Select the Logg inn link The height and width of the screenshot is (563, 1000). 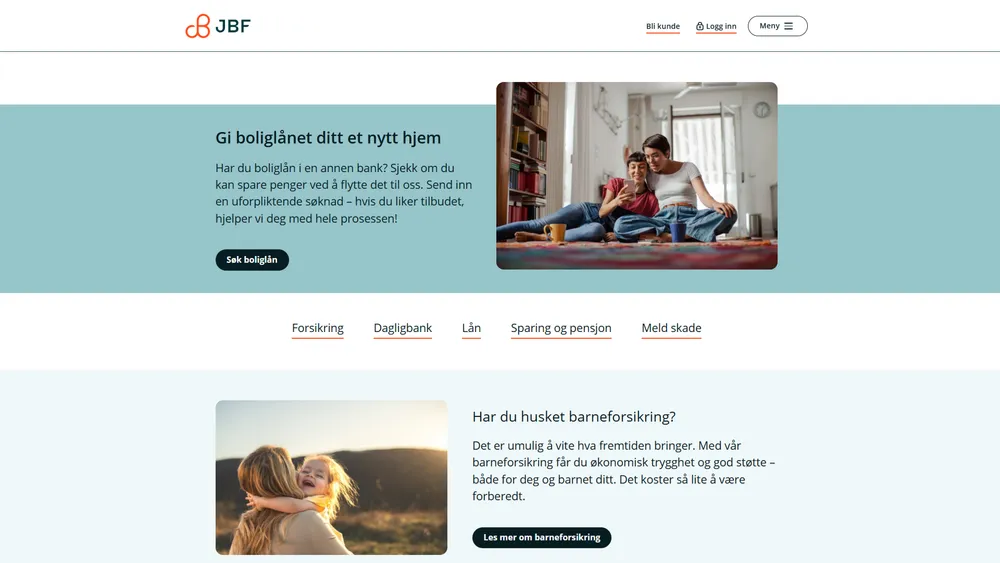pos(716,26)
